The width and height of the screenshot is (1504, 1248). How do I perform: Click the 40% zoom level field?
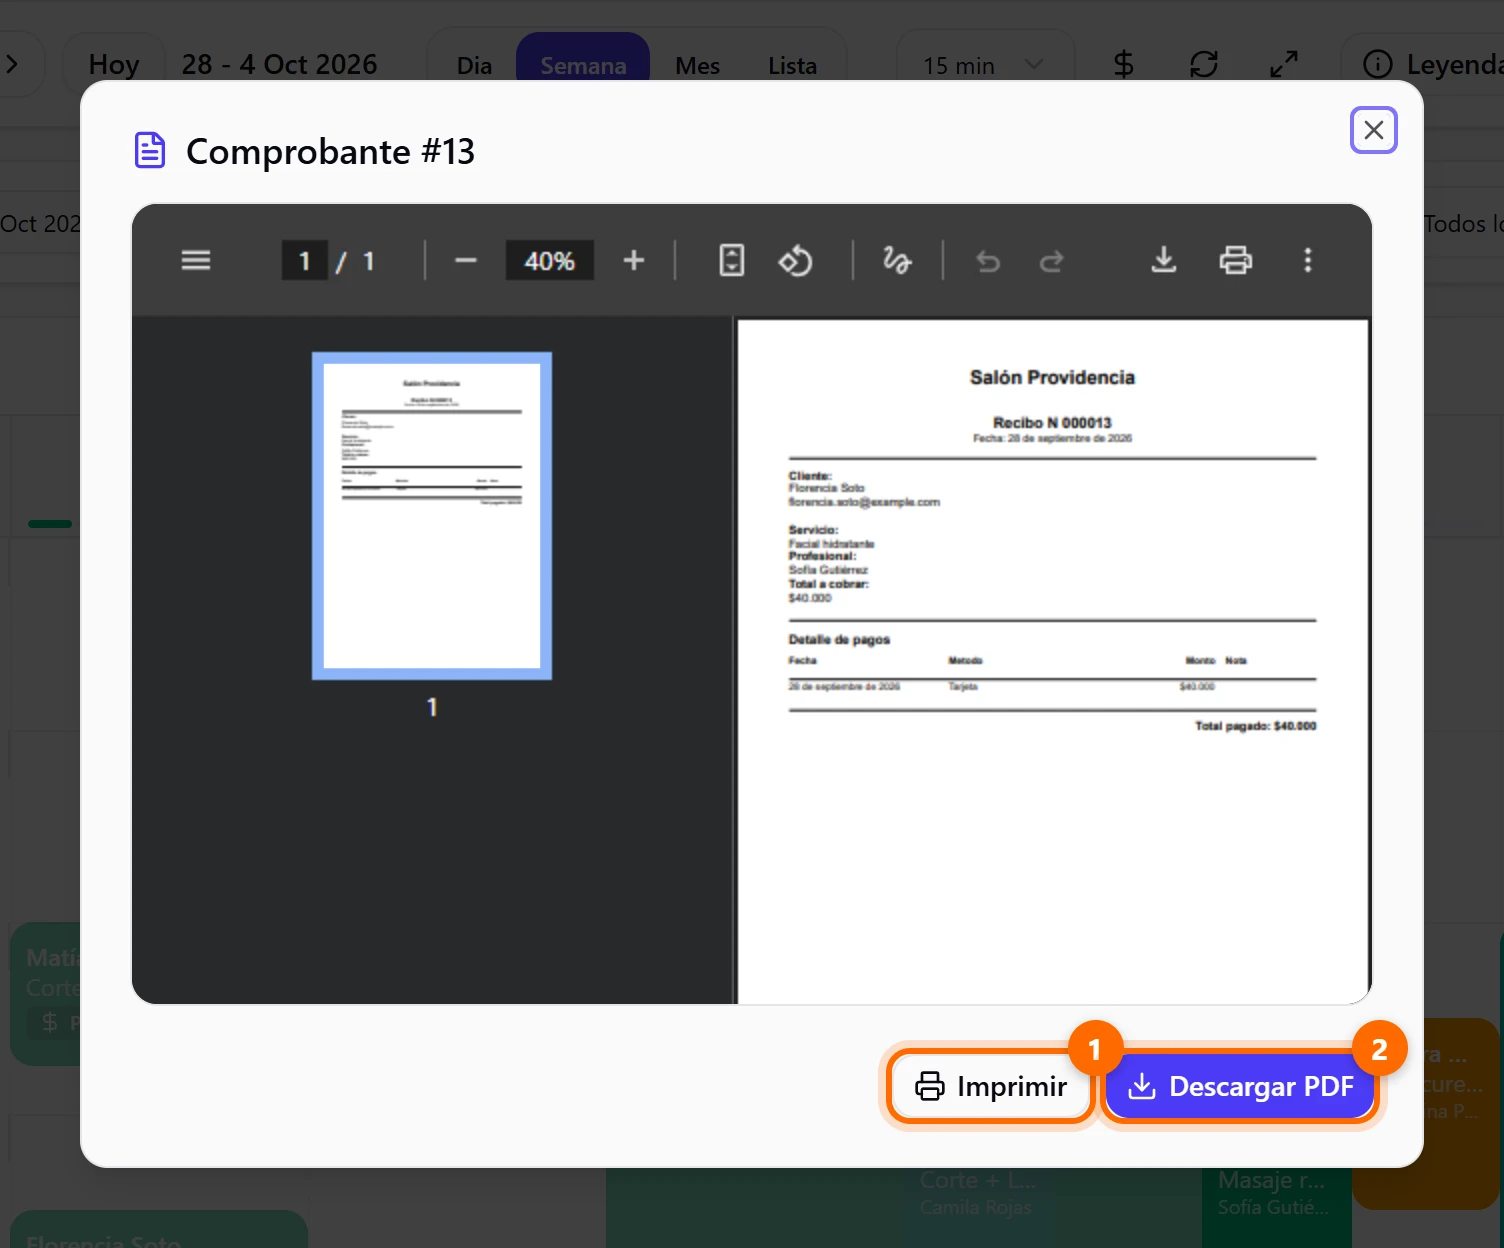point(550,261)
